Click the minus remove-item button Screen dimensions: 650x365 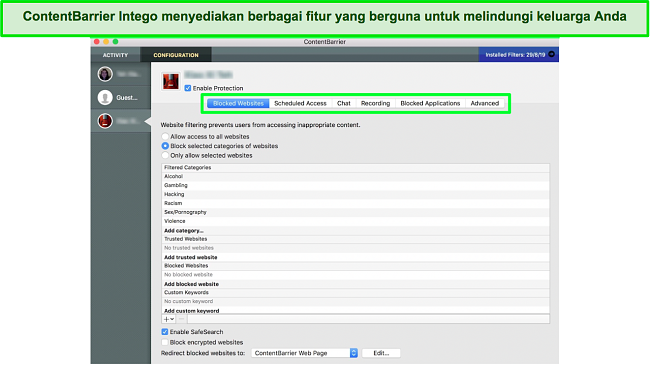coord(182,319)
